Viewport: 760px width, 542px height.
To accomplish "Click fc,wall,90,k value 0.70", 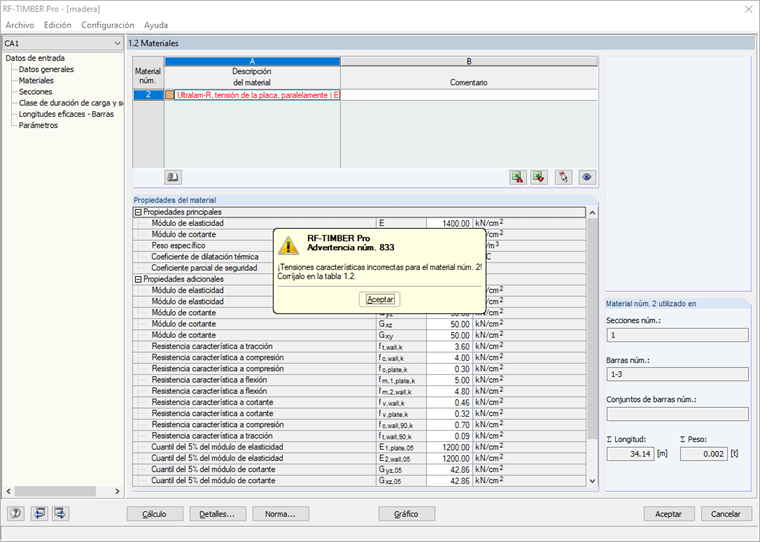I will point(449,425).
